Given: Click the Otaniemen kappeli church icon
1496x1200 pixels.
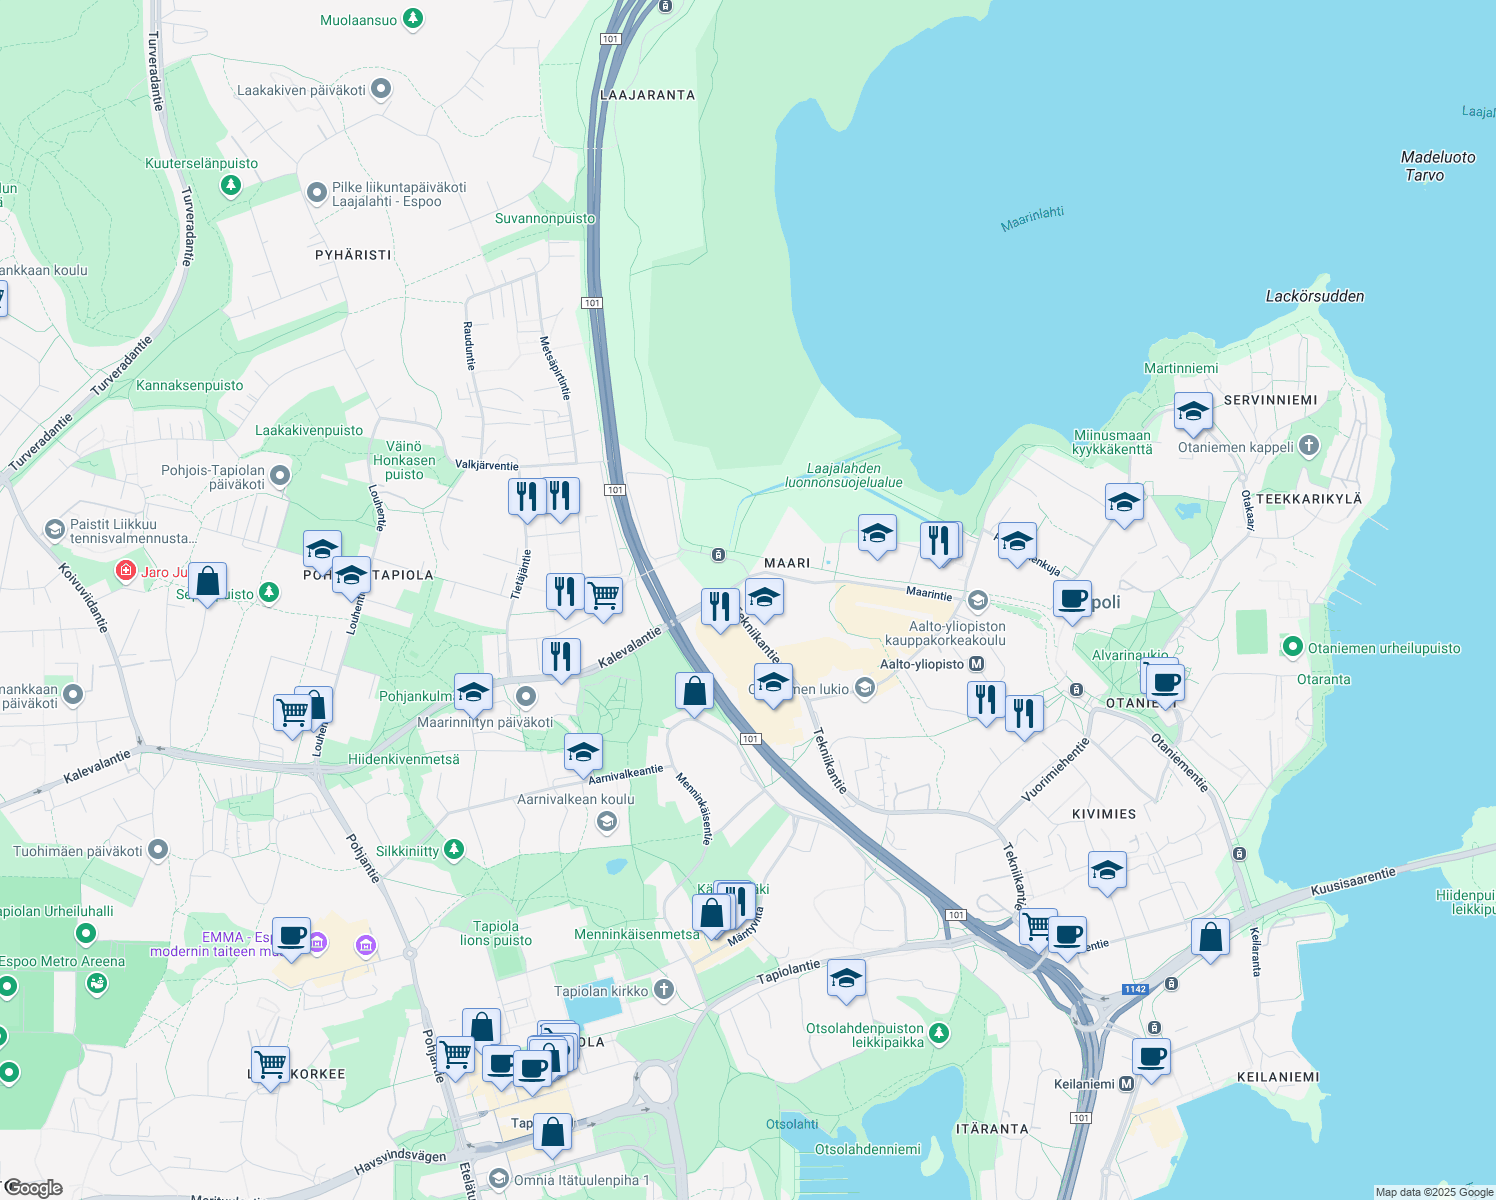Looking at the screenshot, I should (x=1309, y=446).
